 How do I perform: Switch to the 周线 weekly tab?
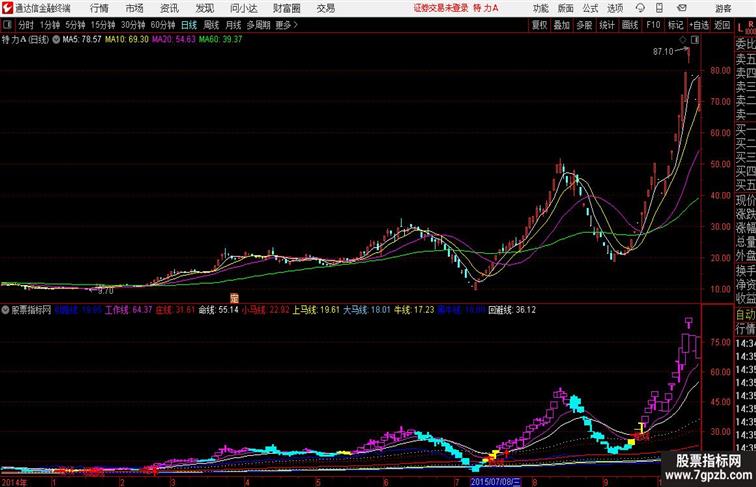pyautogui.click(x=211, y=25)
